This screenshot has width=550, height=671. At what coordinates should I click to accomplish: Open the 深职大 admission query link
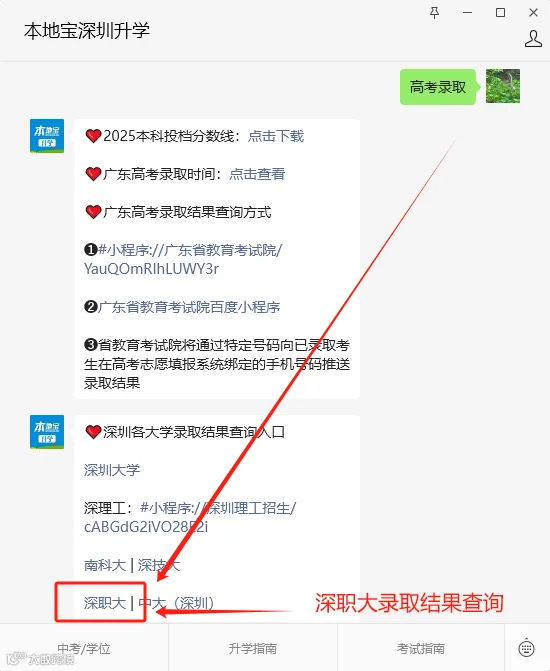105,603
